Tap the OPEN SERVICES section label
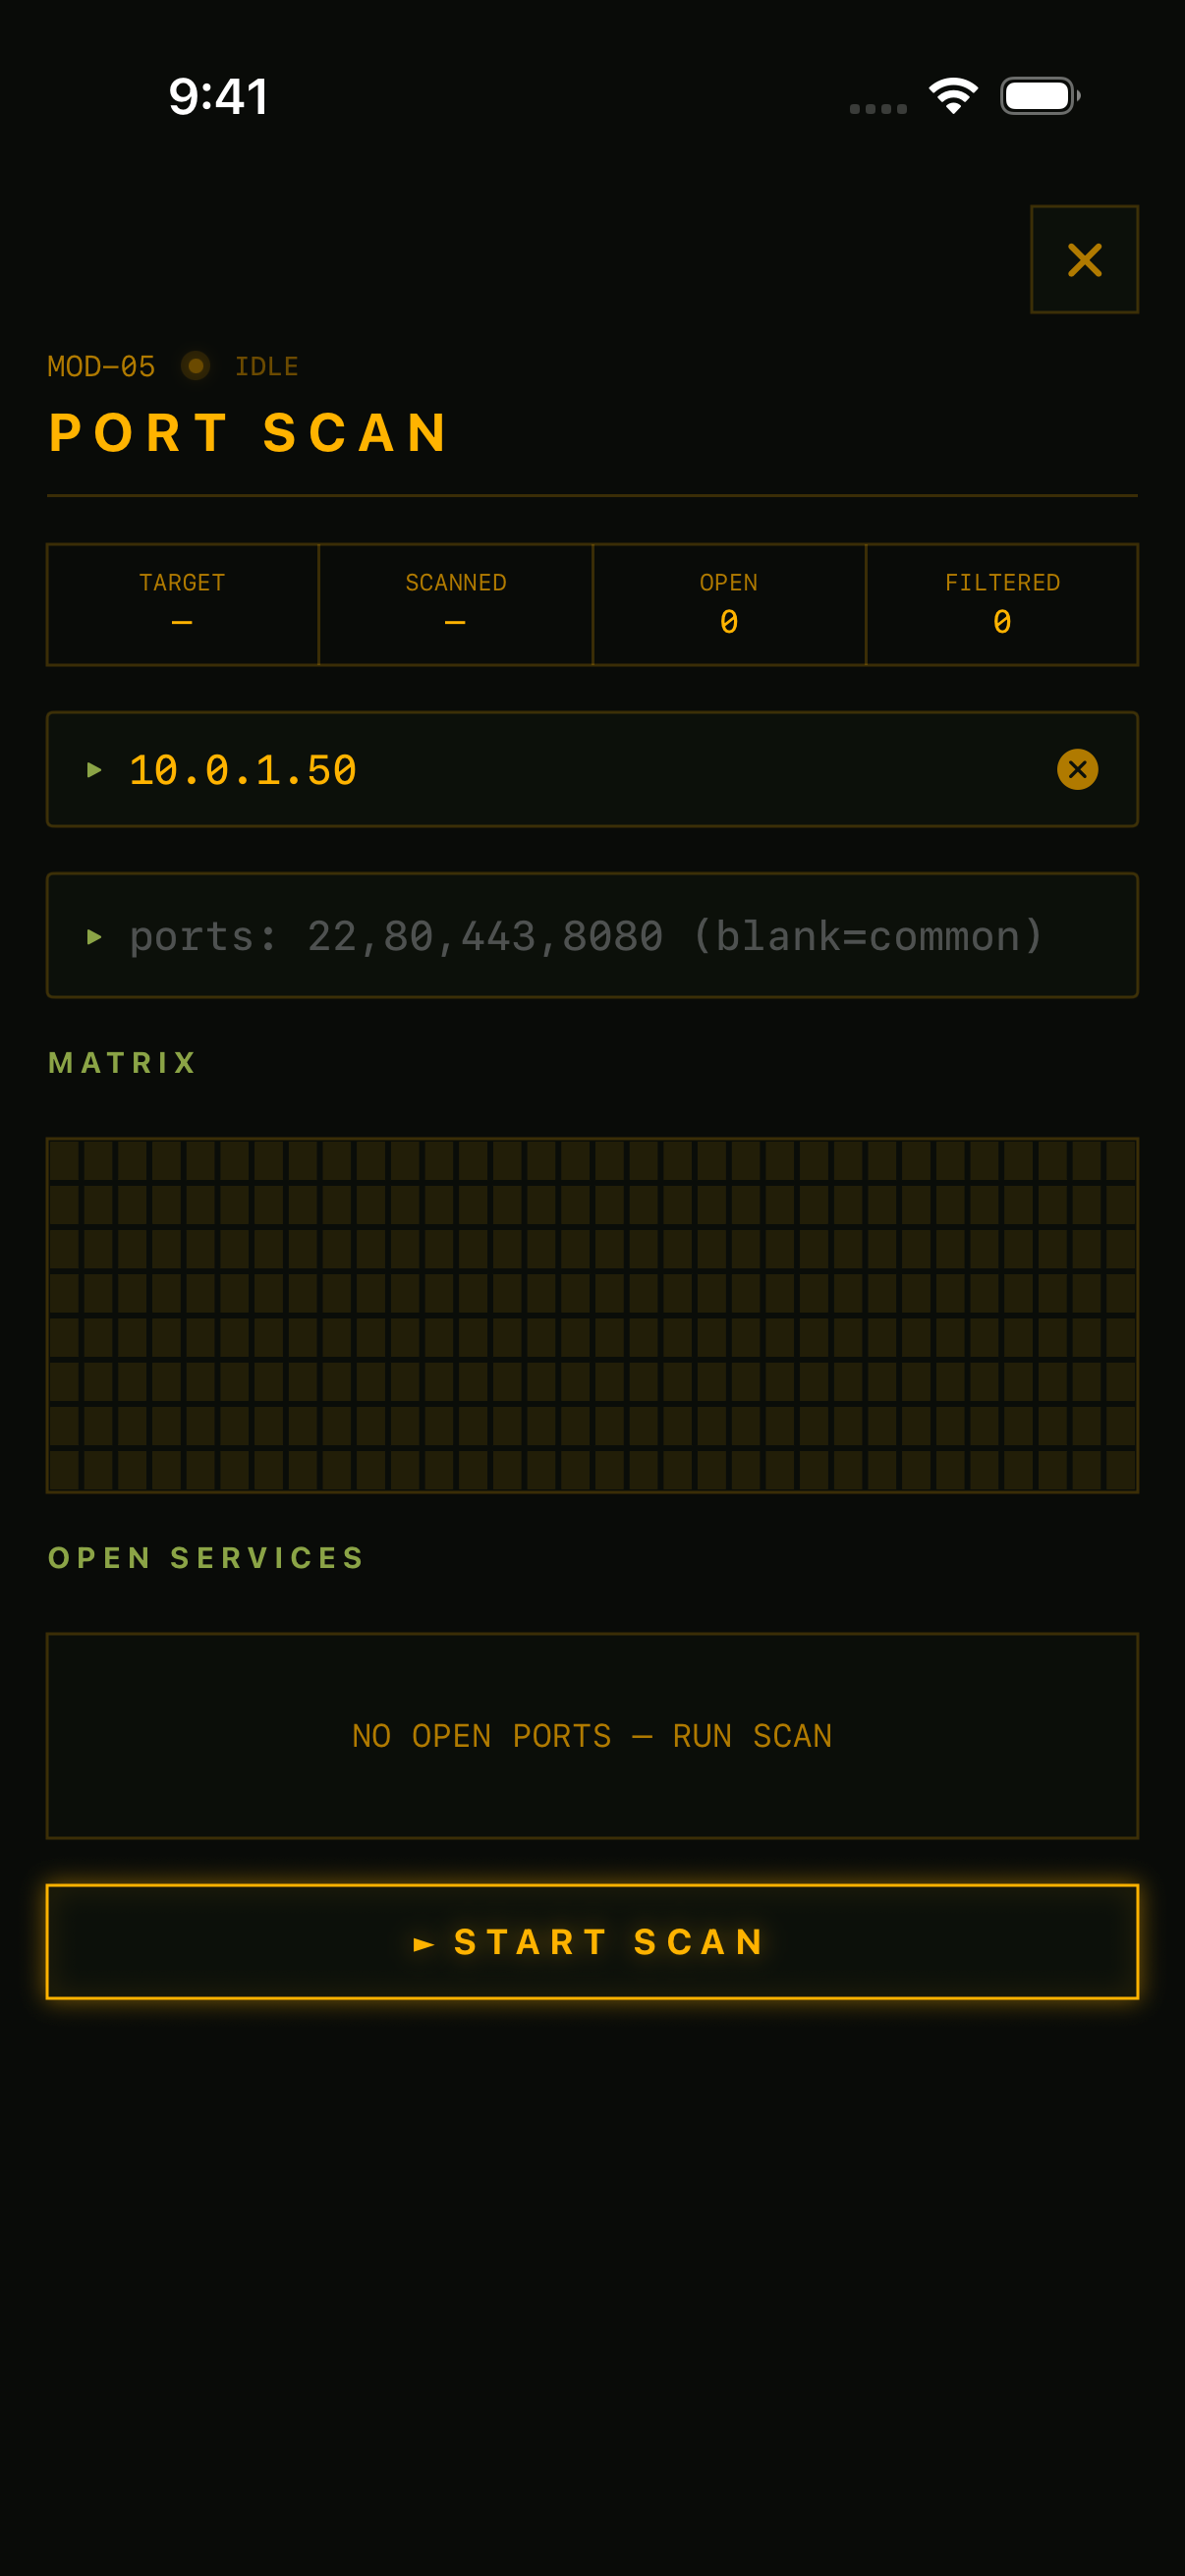This screenshot has height=2576, width=1185. (x=207, y=1558)
